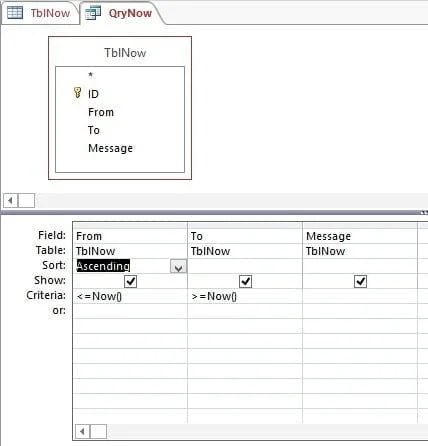
Task: Click the Ascending sort value cell
Action: (130, 266)
